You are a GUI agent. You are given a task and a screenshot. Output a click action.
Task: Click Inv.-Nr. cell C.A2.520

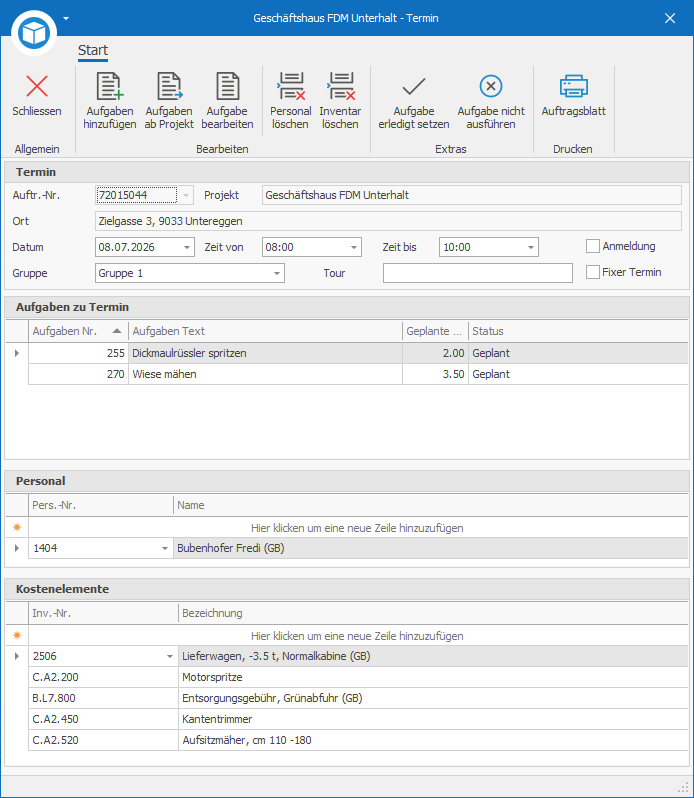(103, 740)
